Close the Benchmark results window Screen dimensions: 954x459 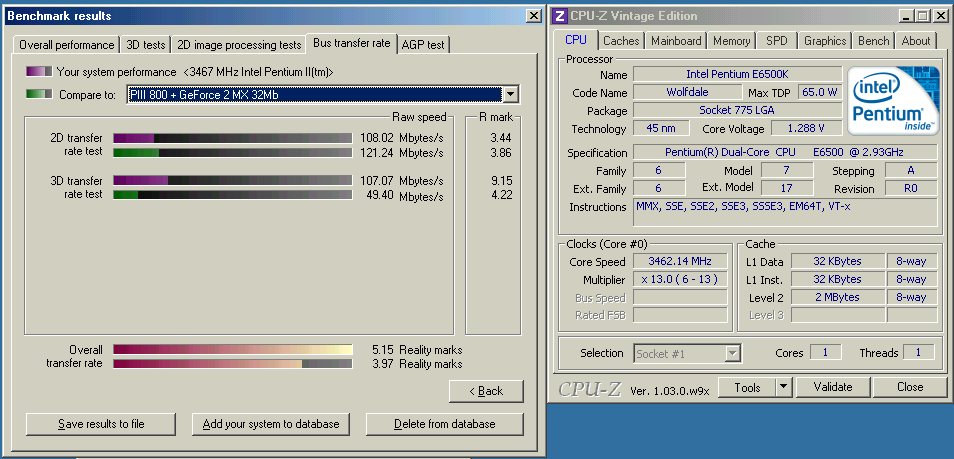pyautogui.click(x=533, y=16)
